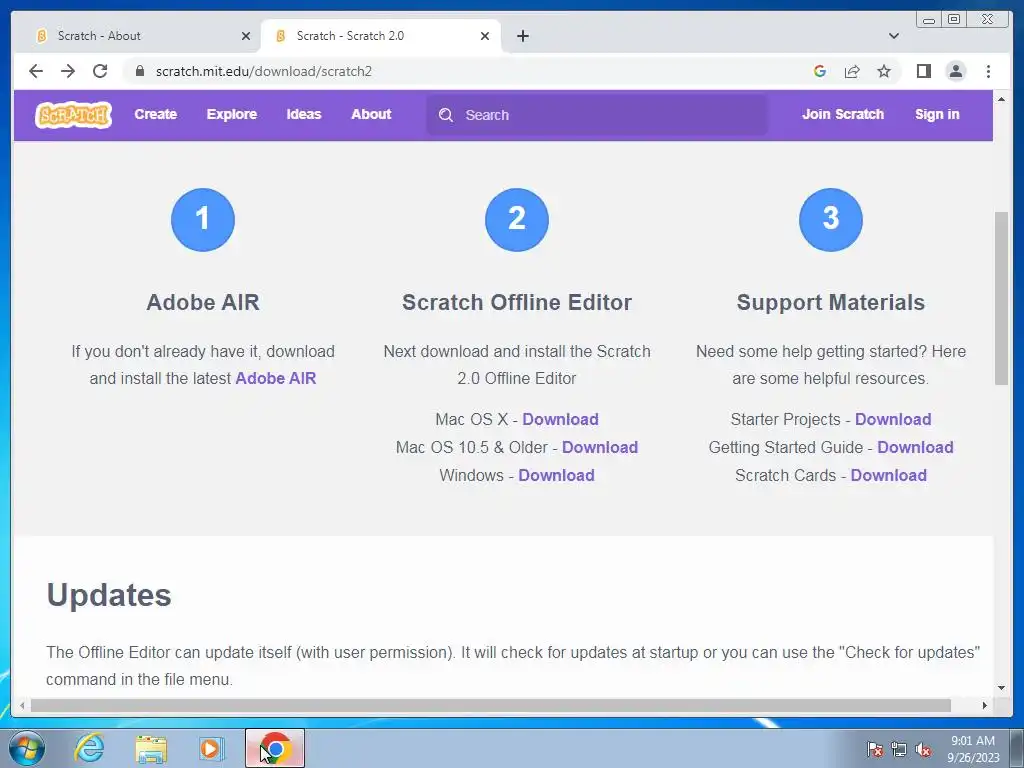This screenshot has height=768, width=1024.
Task: Click the Chrome taskbar icon
Action: point(275,748)
